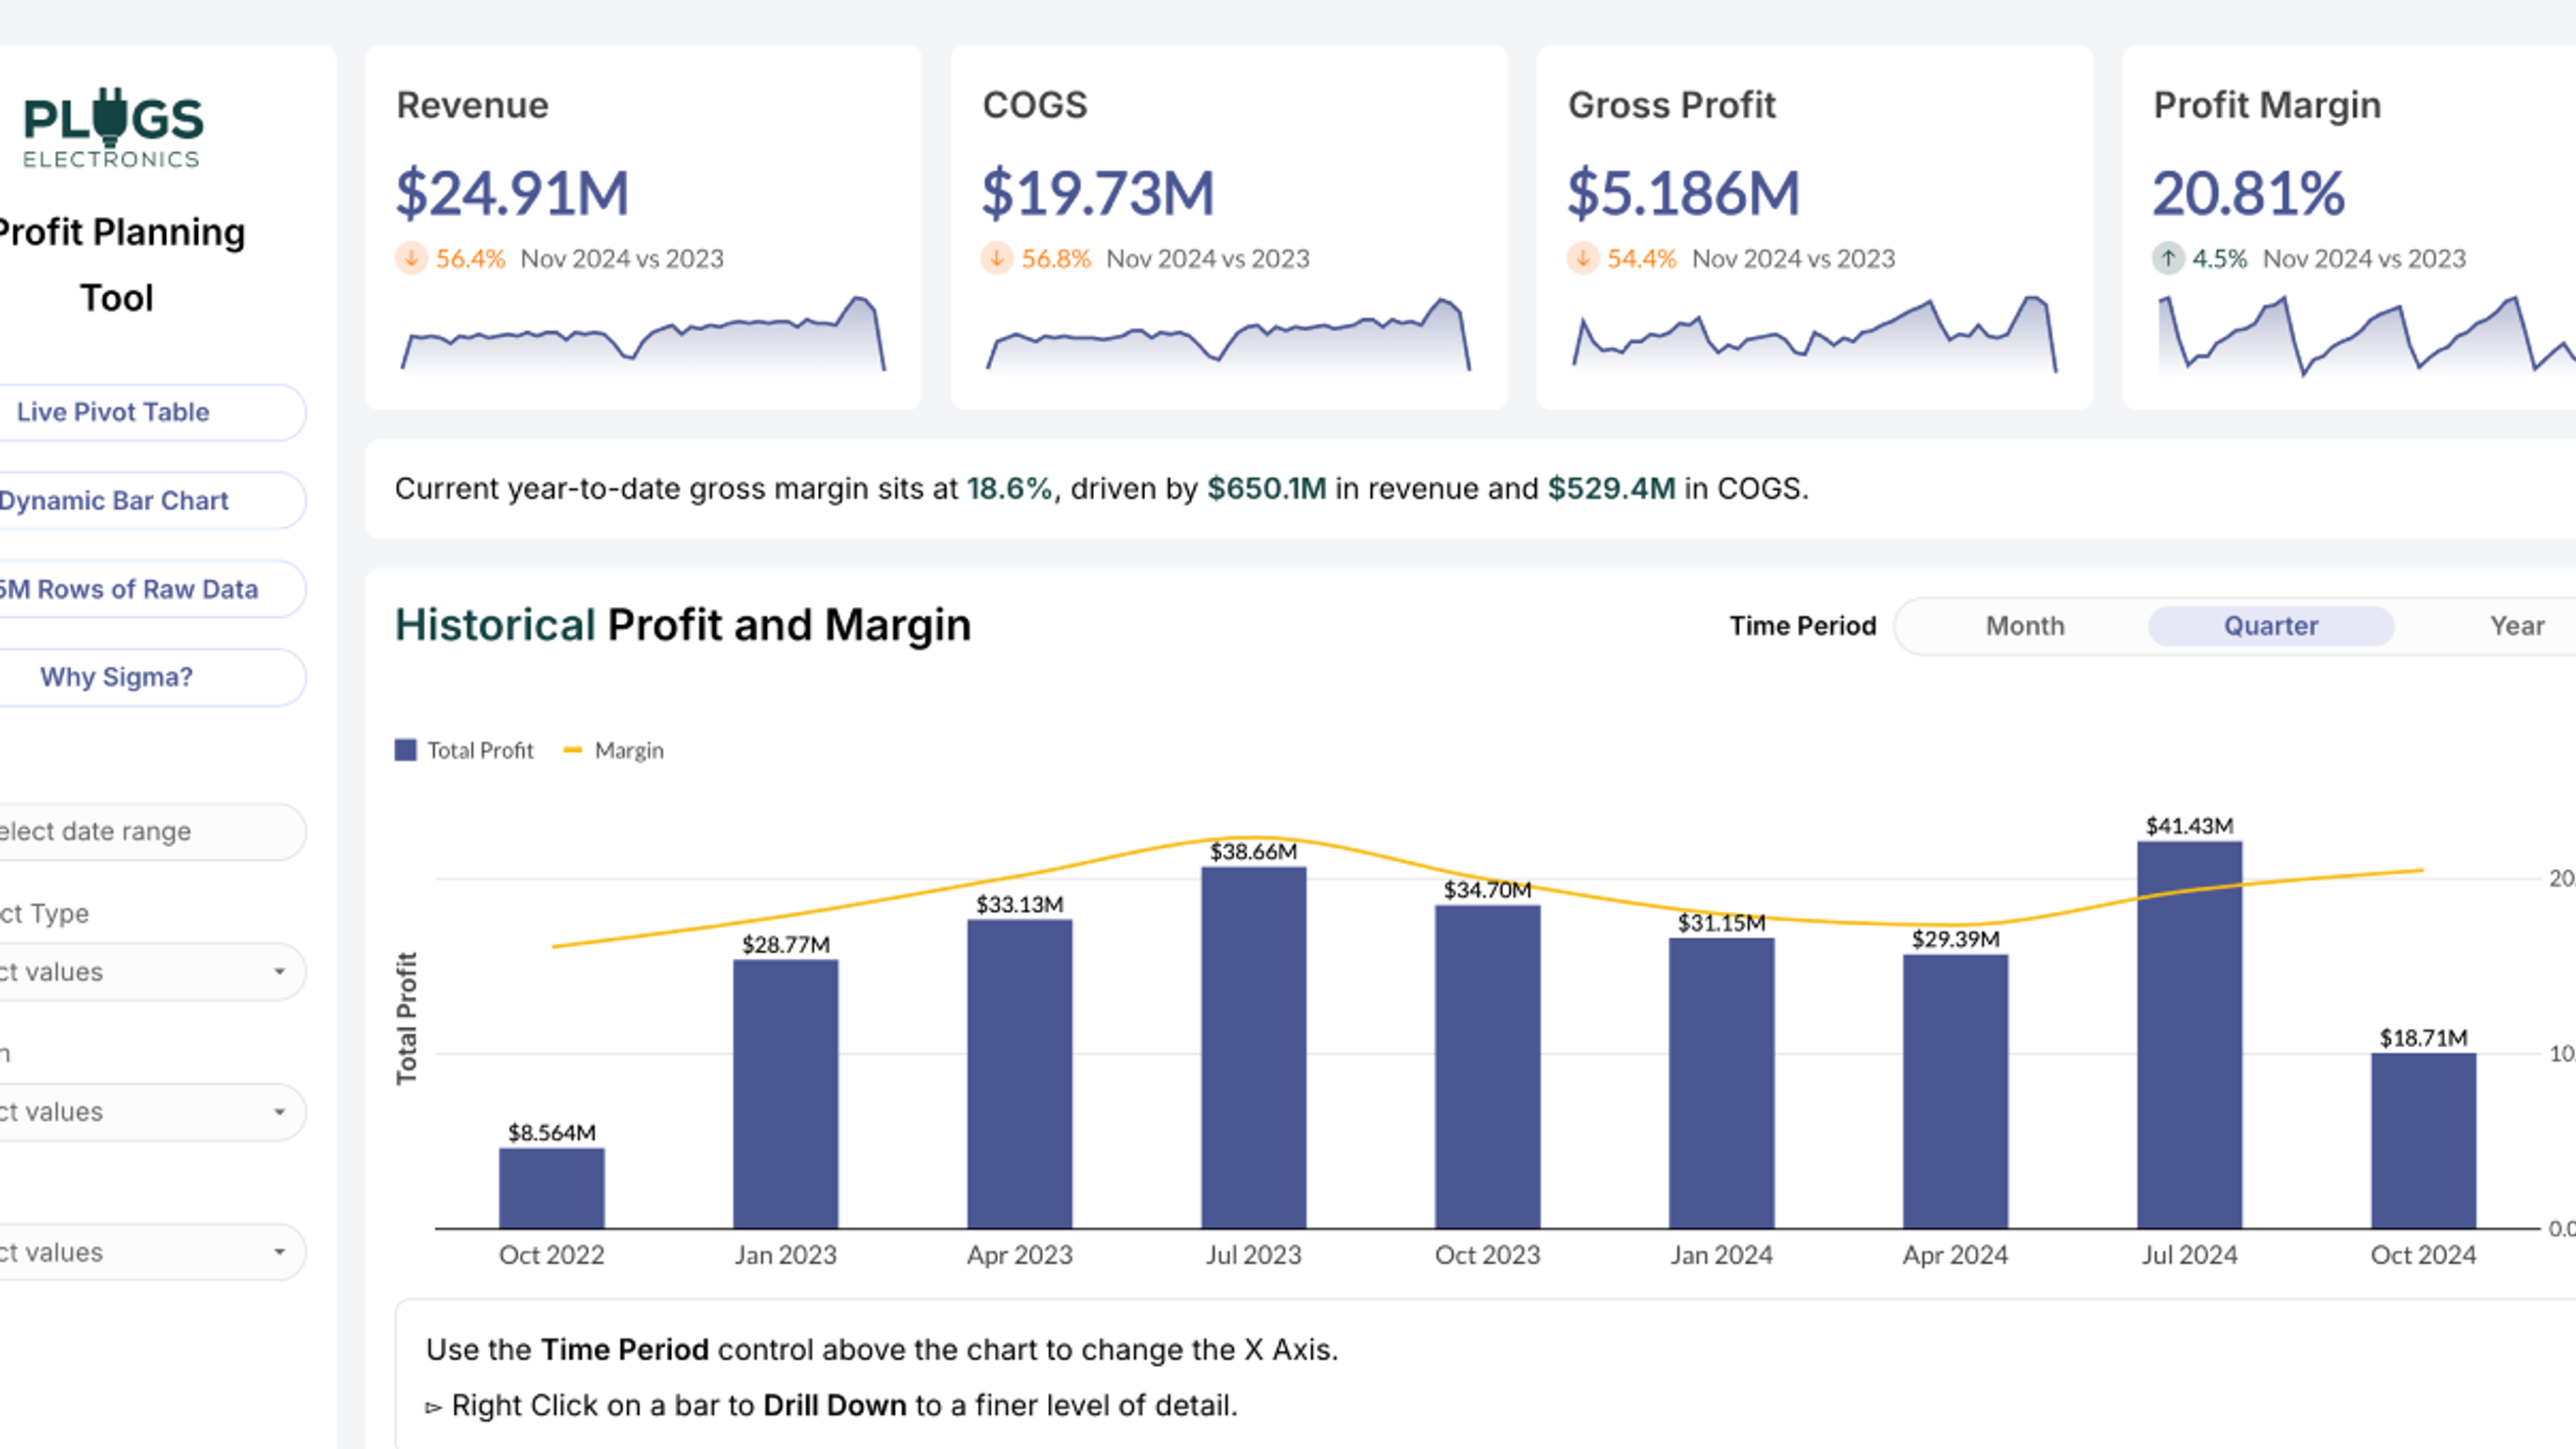Switch Time Period to Month
The width and height of the screenshot is (2576, 1449).
[2025, 626]
